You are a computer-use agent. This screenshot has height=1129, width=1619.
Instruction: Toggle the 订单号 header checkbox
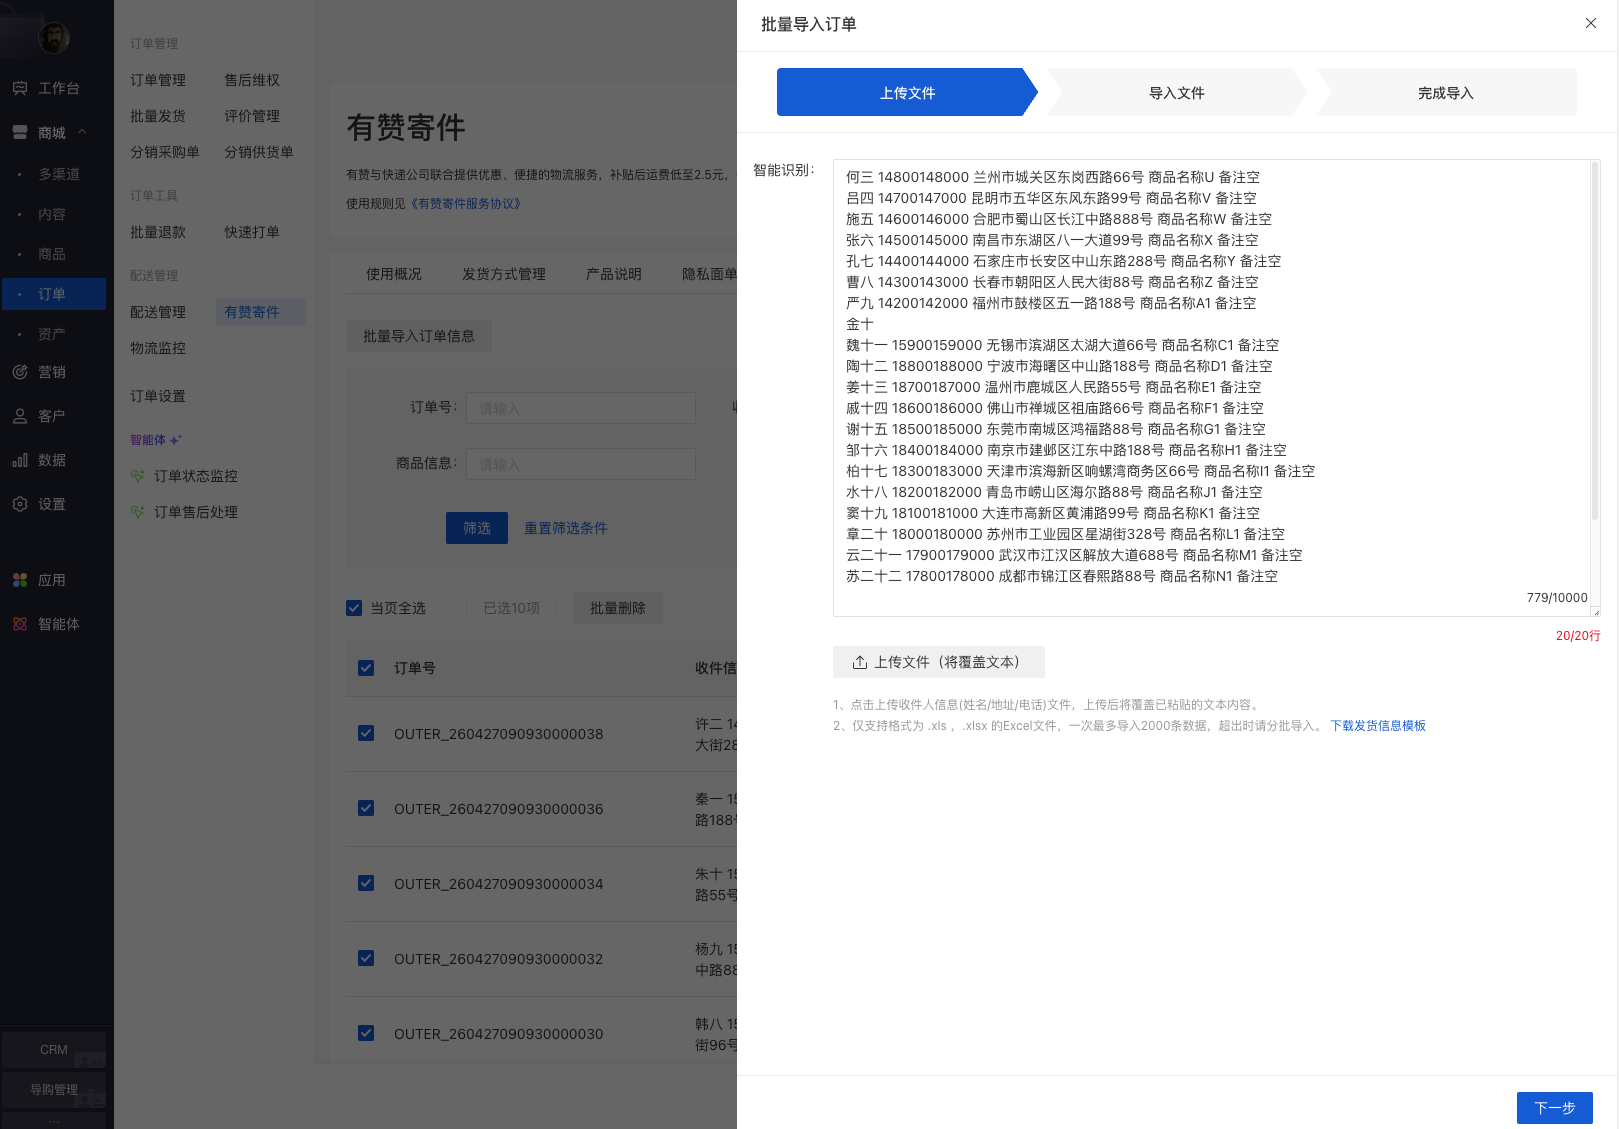[x=366, y=668]
